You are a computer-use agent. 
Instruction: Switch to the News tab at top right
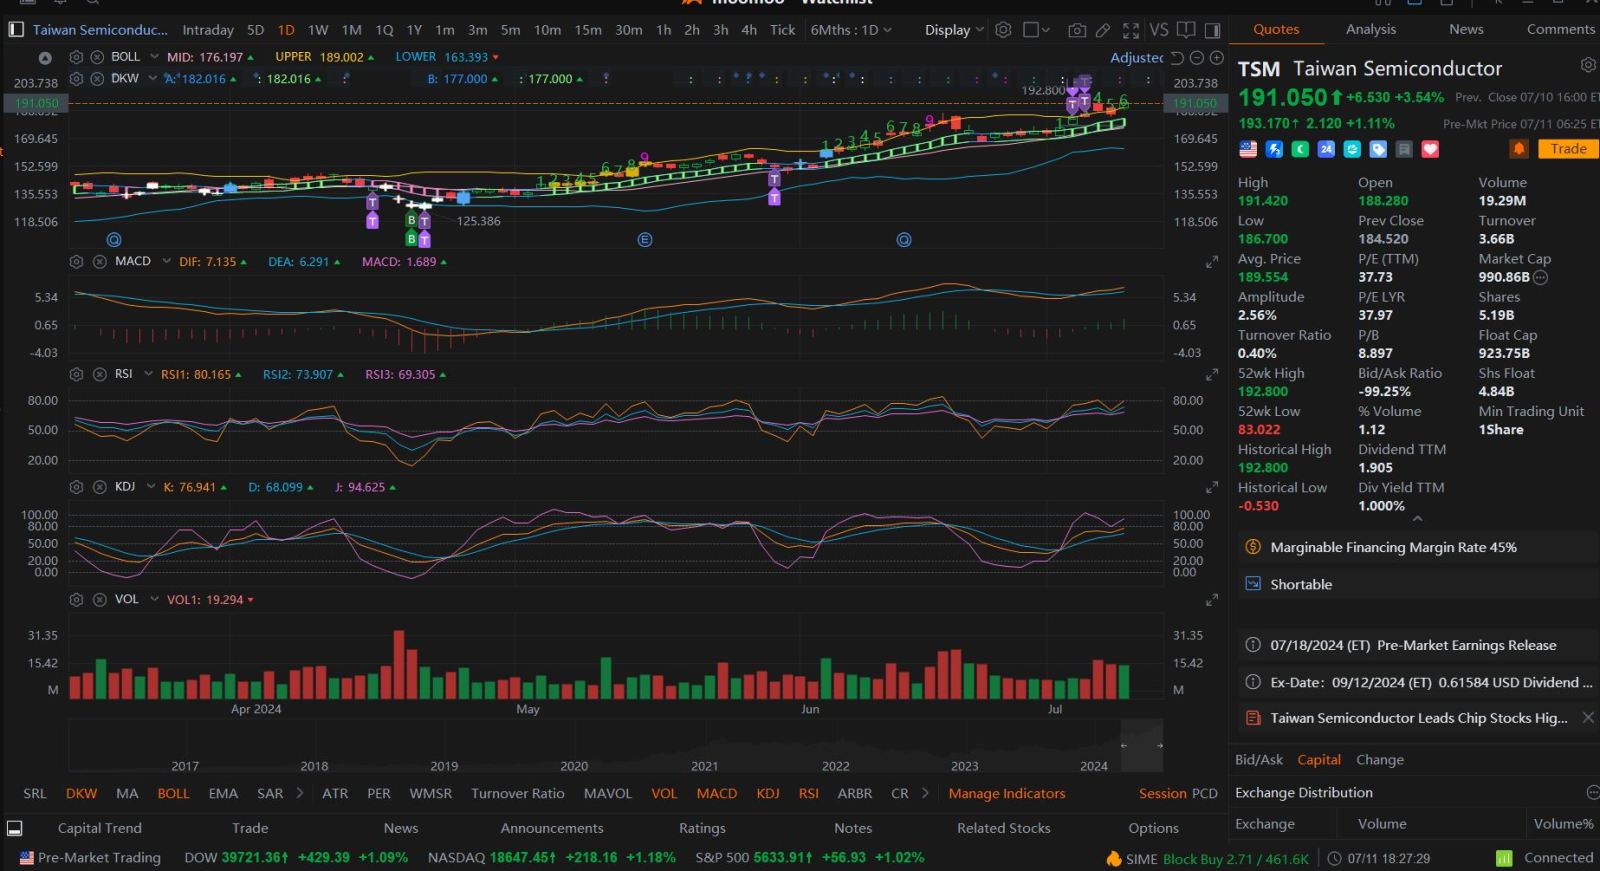tap(1466, 29)
